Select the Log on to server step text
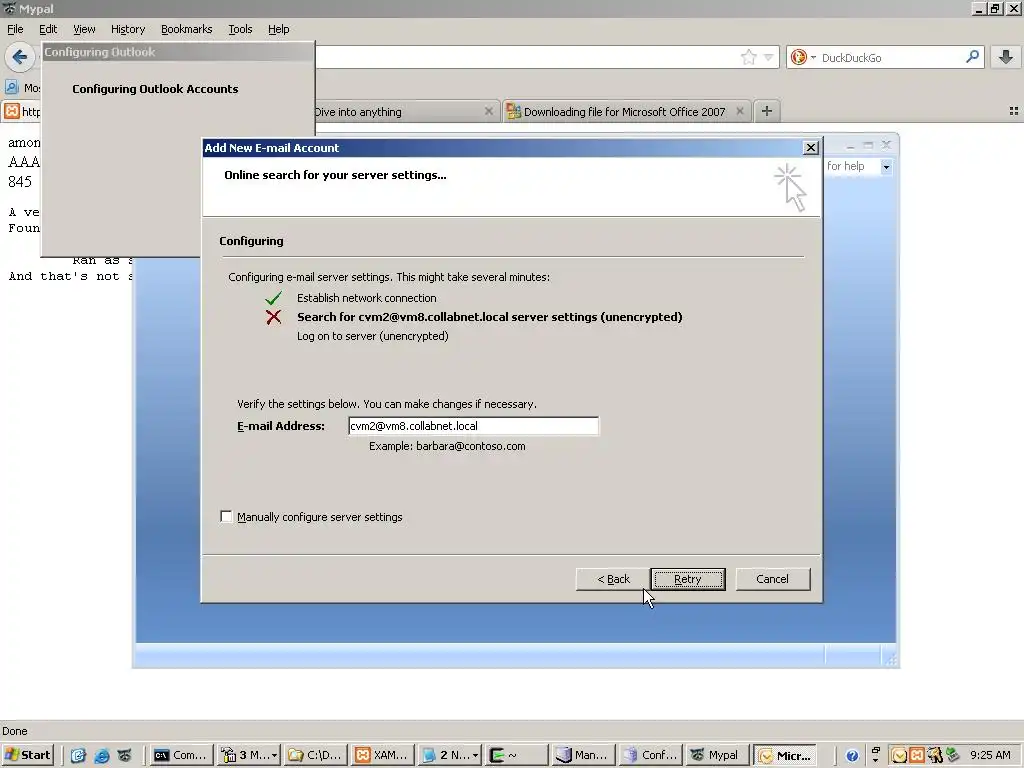 pyautogui.click(x=372, y=336)
